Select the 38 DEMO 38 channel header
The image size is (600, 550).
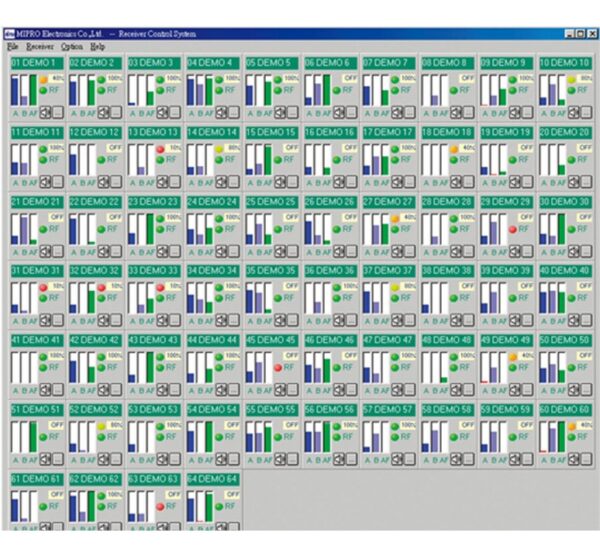click(x=448, y=271)
